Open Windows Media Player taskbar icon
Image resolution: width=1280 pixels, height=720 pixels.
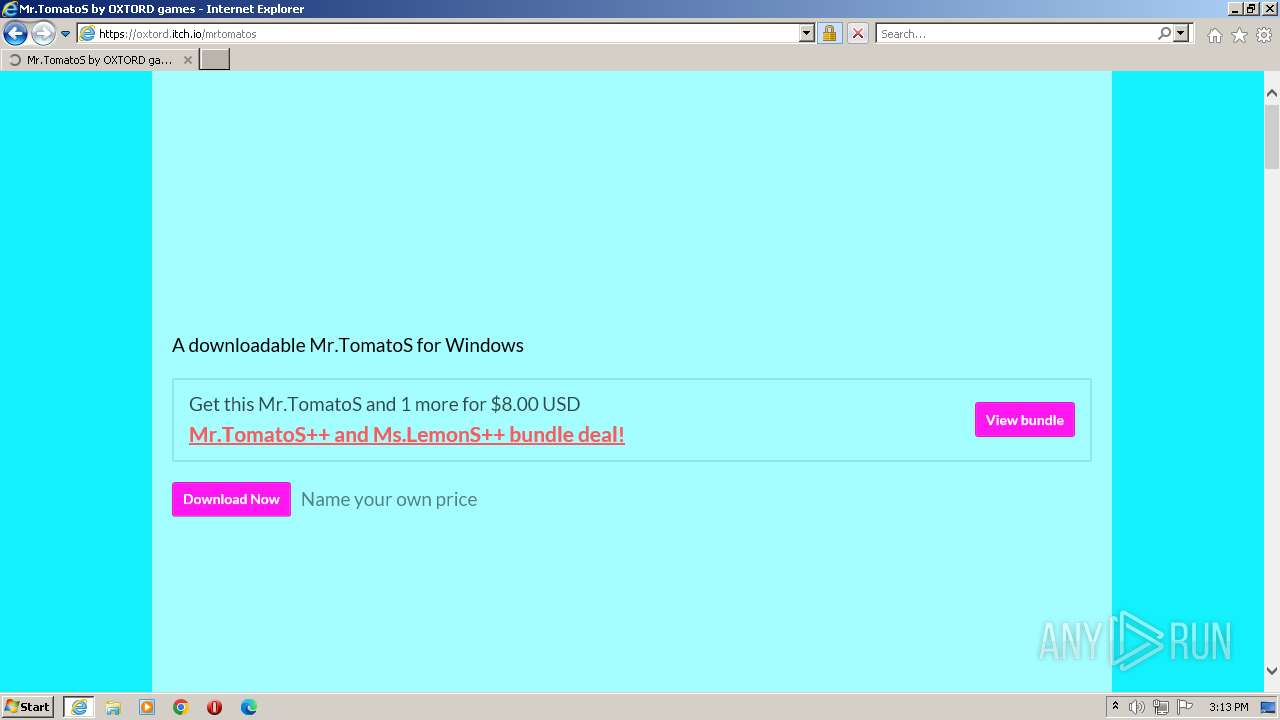click(147, 707)
